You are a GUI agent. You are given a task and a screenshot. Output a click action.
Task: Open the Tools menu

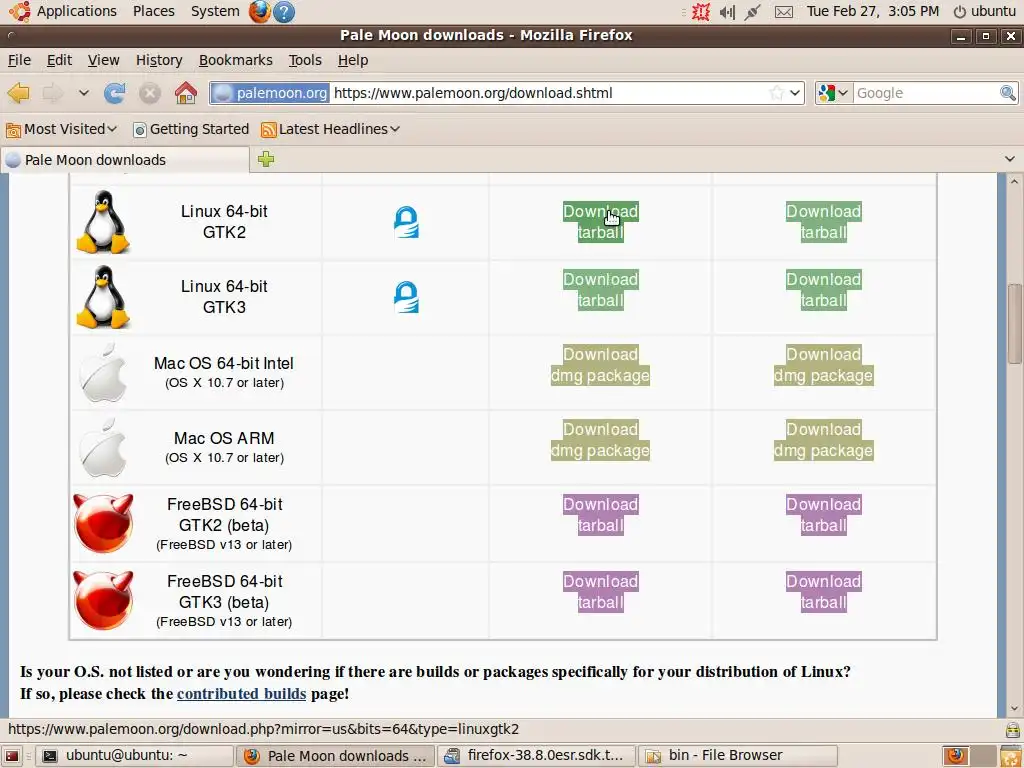tap(305, 60)
